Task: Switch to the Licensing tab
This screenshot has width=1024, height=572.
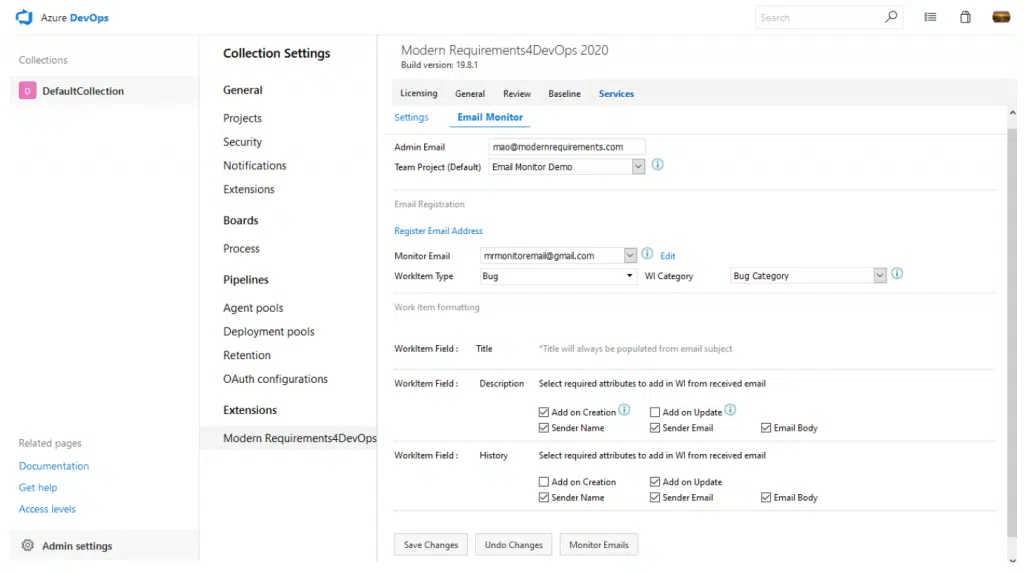Action: pos(418,93)
